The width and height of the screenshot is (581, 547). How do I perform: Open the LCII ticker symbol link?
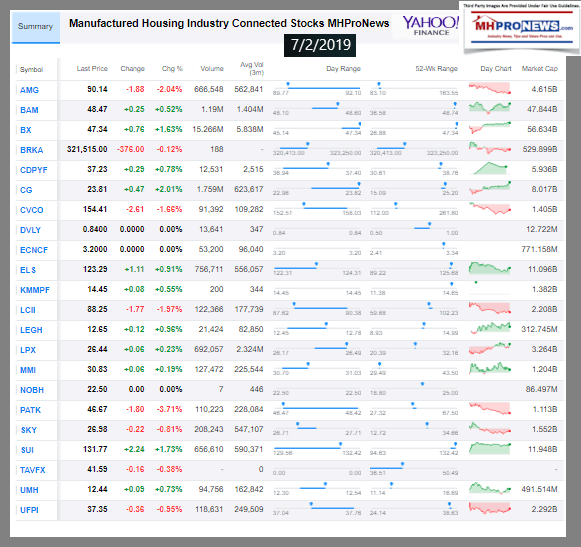(28, 310)
